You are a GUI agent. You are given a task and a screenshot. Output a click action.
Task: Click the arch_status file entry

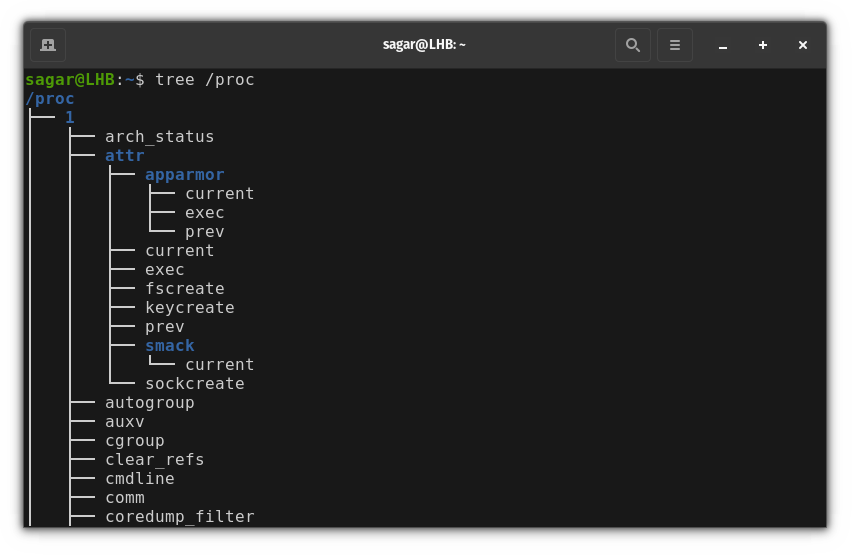point(159,137)
